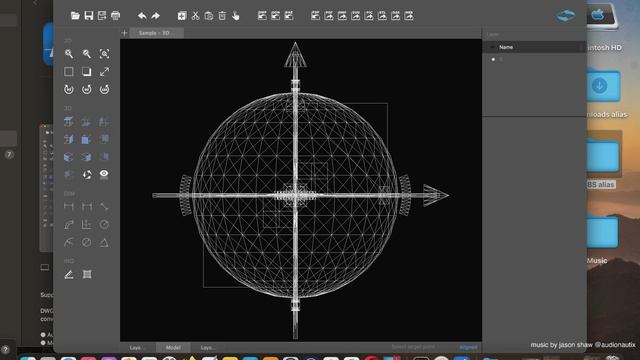Select the ordinate dimension tool

(87, 224)
